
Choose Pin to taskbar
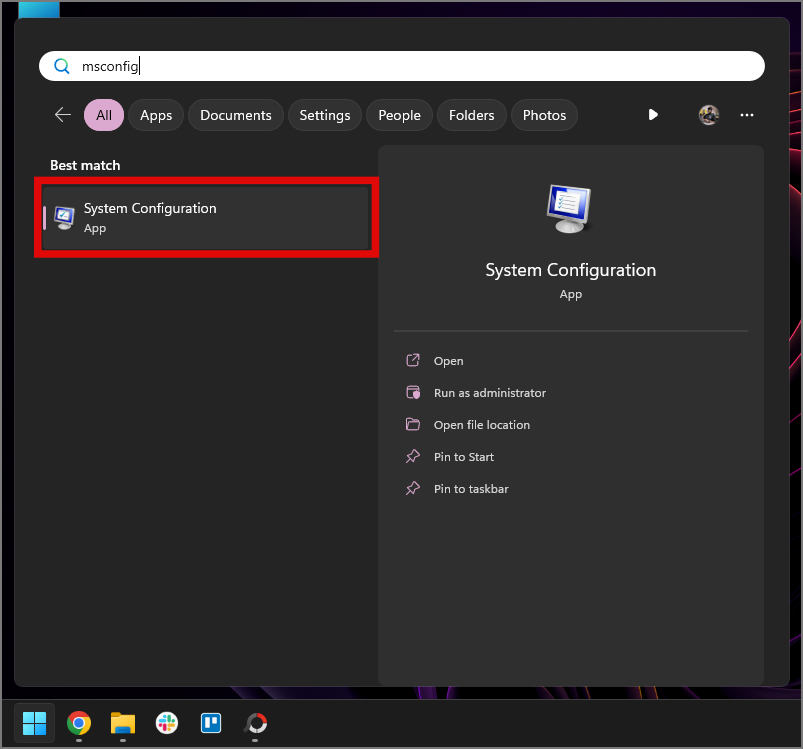[x=471, y=489]
